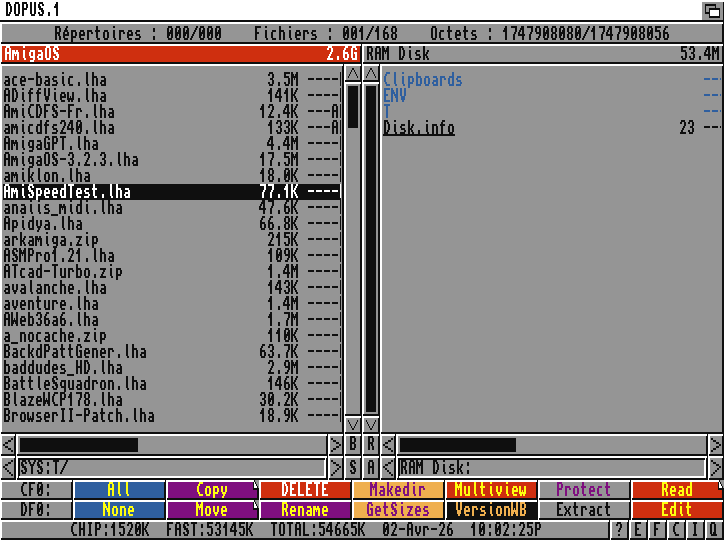Click the left panel horizontal scrollbar
This screenshot has height=540, width=724.
173,444
